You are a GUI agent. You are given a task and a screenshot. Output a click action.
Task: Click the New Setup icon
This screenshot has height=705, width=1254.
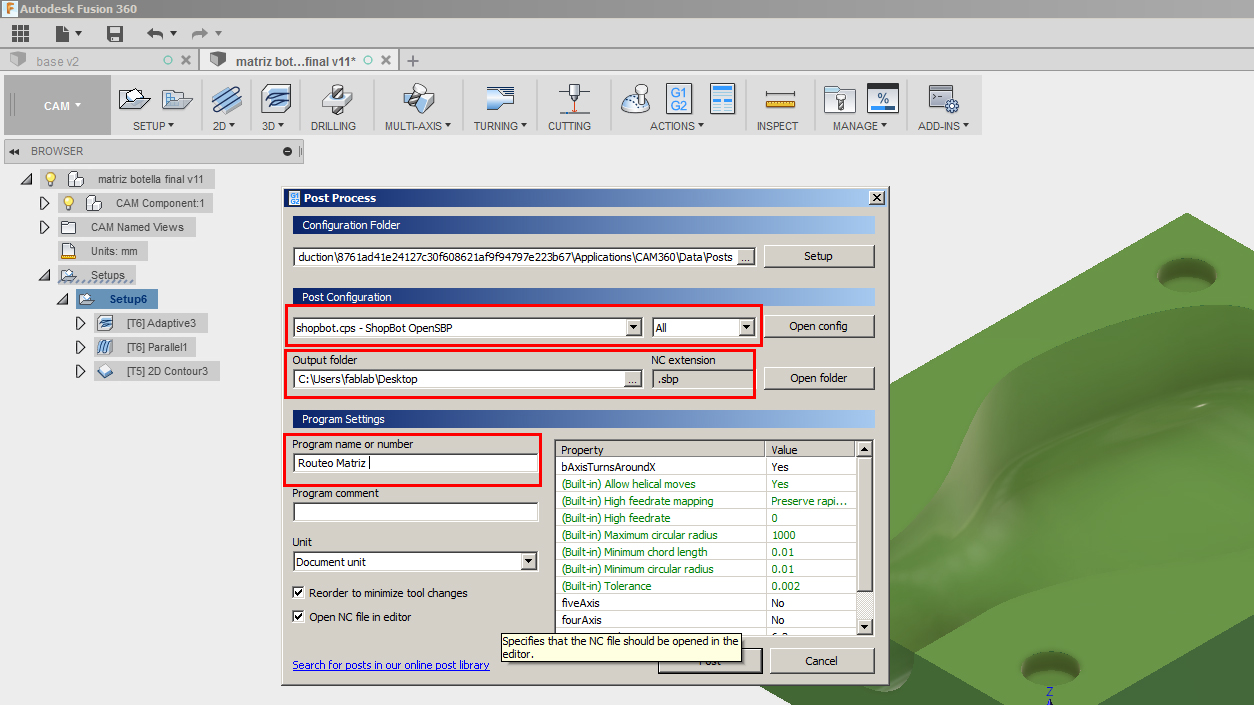click(x=134, y=99)
